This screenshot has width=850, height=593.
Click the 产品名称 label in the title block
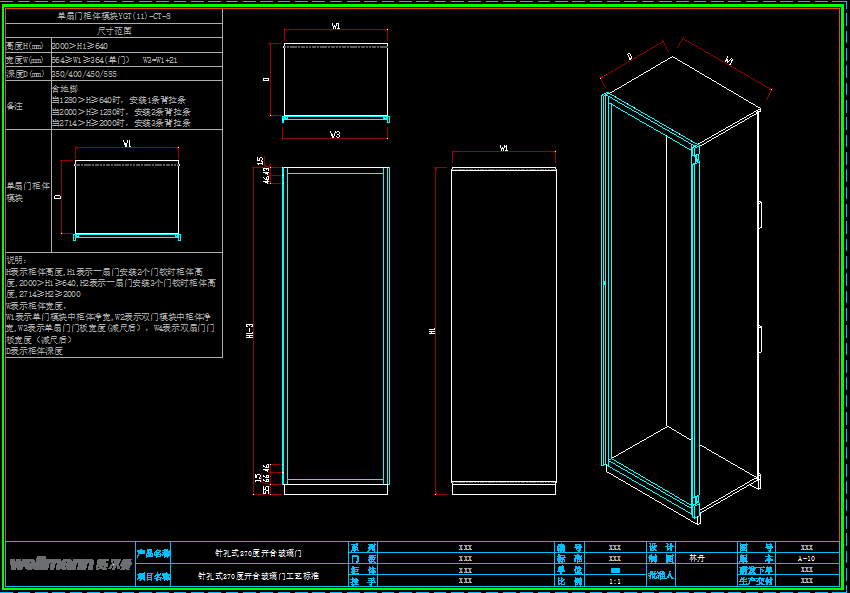pyautogui.click(x=153, y=553)
